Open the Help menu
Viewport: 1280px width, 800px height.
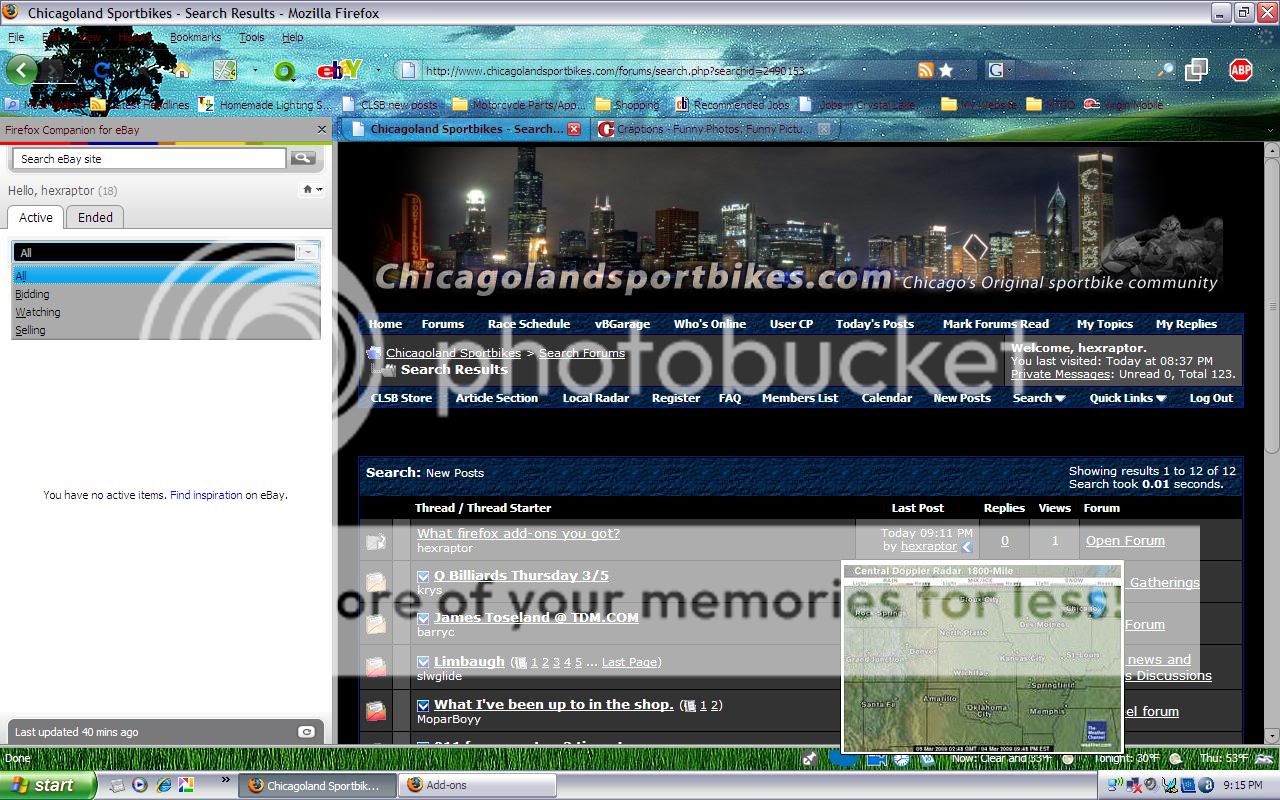click(292, 37)
